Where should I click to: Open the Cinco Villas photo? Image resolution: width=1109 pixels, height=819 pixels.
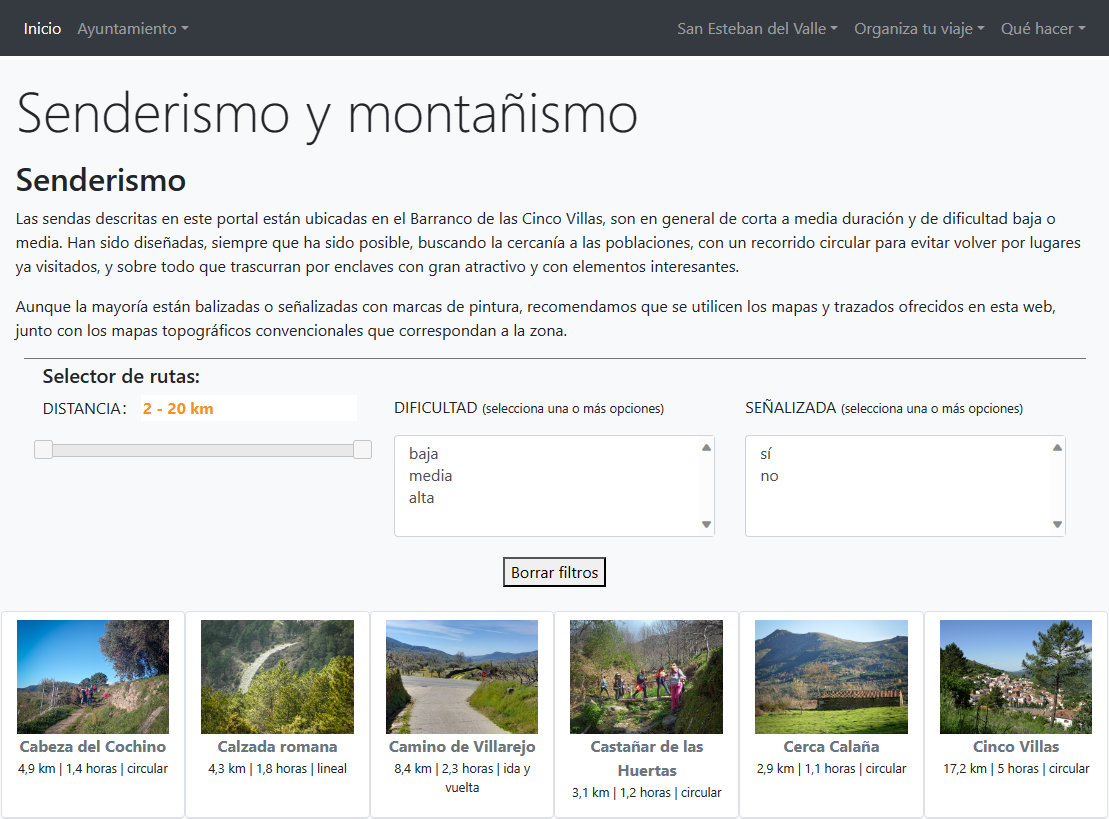point(1016,677)
